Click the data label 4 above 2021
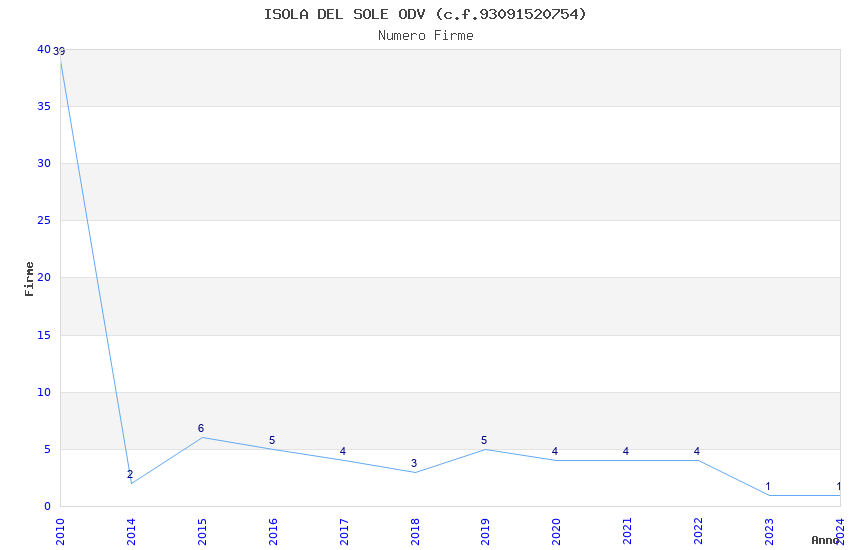 [626, 451]
